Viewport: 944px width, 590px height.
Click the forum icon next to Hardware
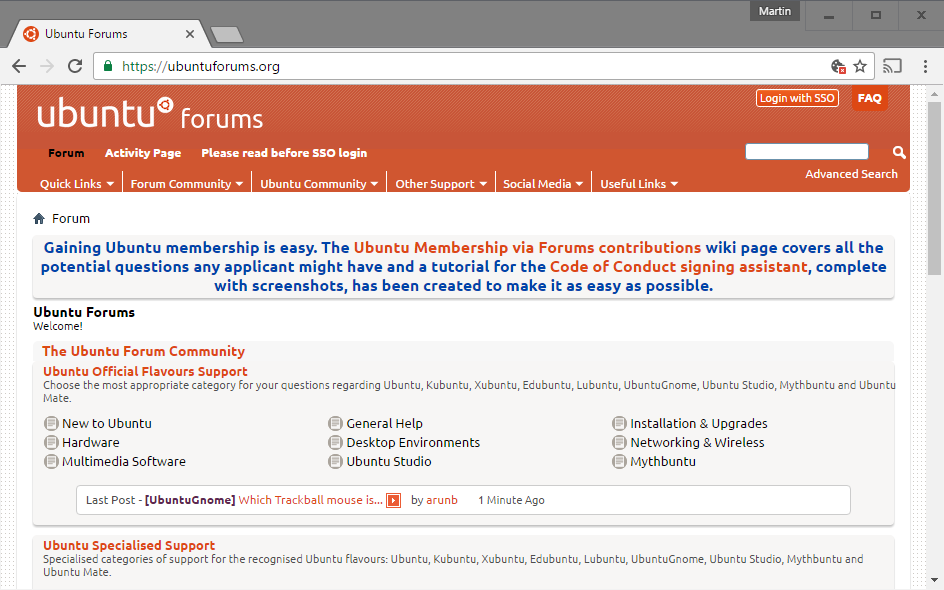point(51,442)
